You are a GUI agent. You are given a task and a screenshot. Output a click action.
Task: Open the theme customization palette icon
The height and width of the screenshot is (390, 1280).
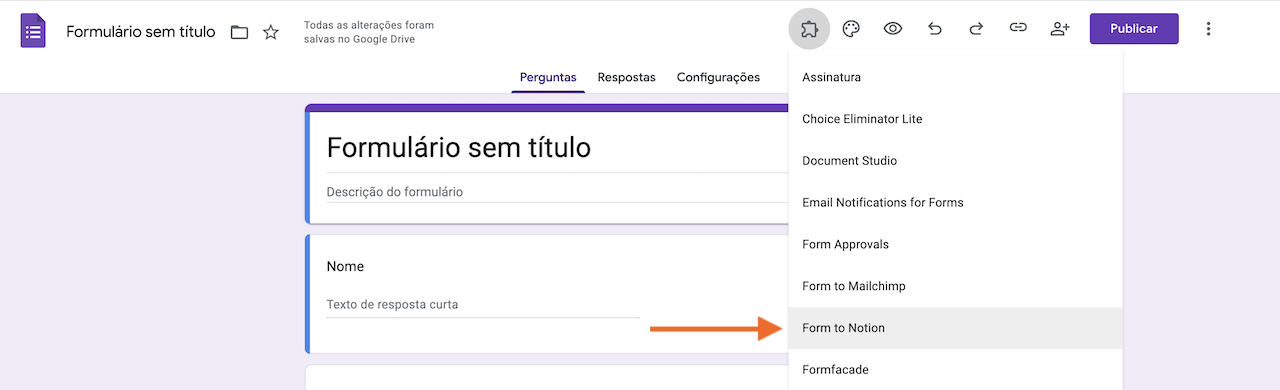pyautogui.click(x=851, y=29)
